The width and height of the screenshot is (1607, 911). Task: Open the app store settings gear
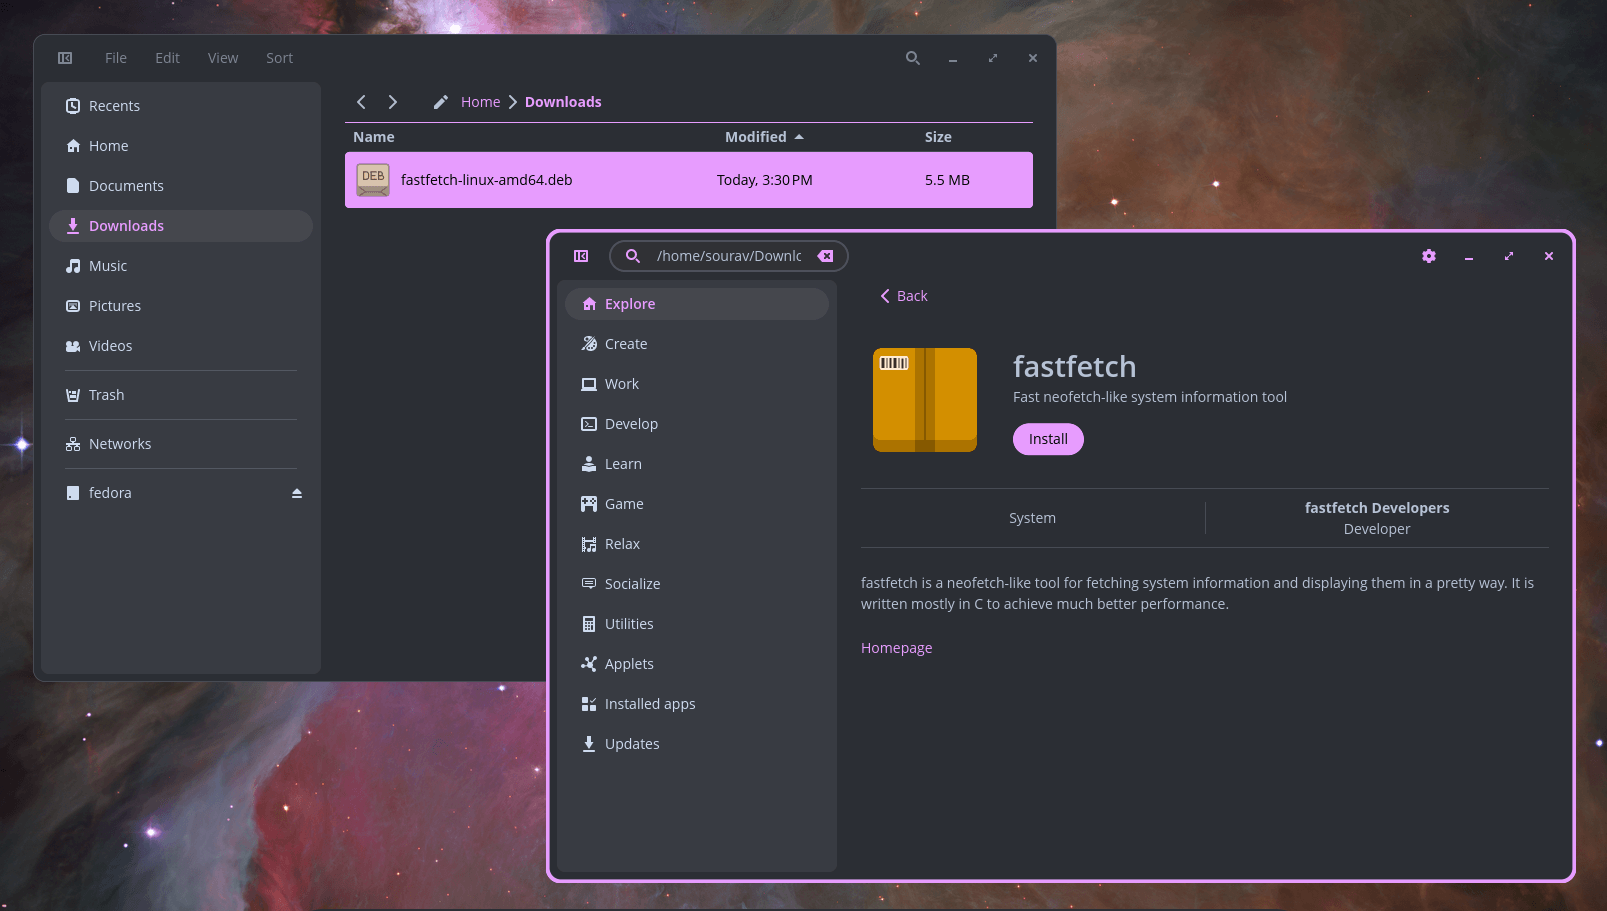(1428, 256)
